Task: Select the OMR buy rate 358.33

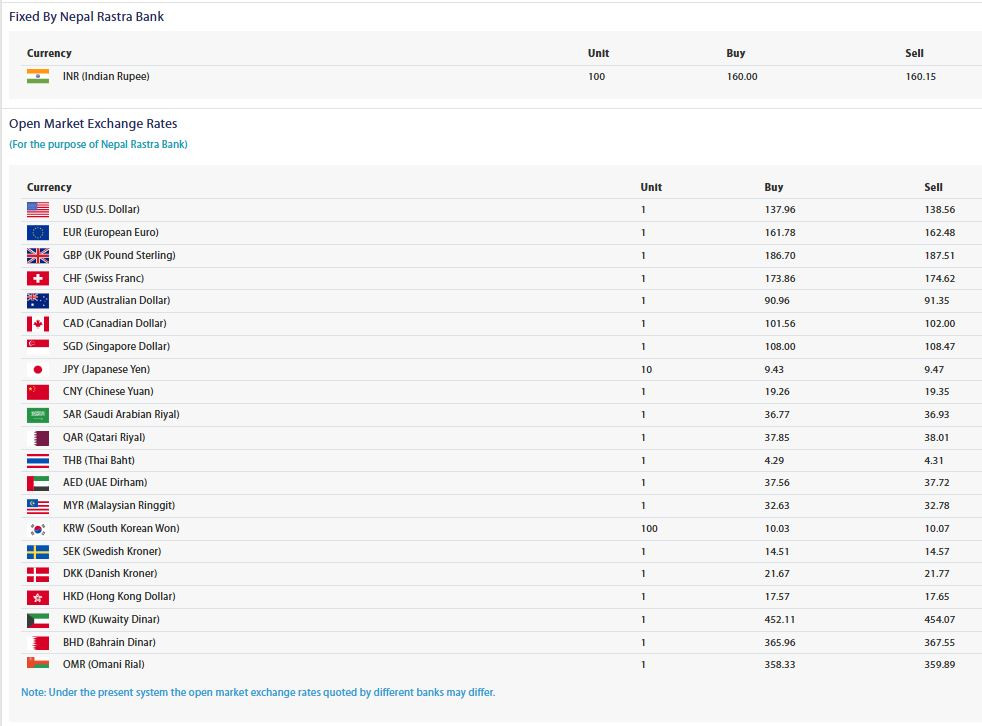Action: pyautogui.click(x=780, y=665)
